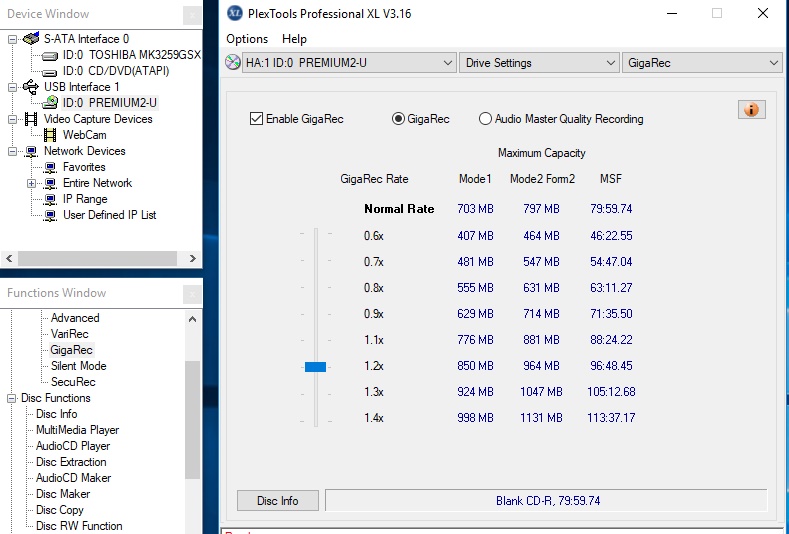The width and height of the screenshot is (789, 534).
Task: Open the Drive Settings dropdown
Action: coord(539,63)
